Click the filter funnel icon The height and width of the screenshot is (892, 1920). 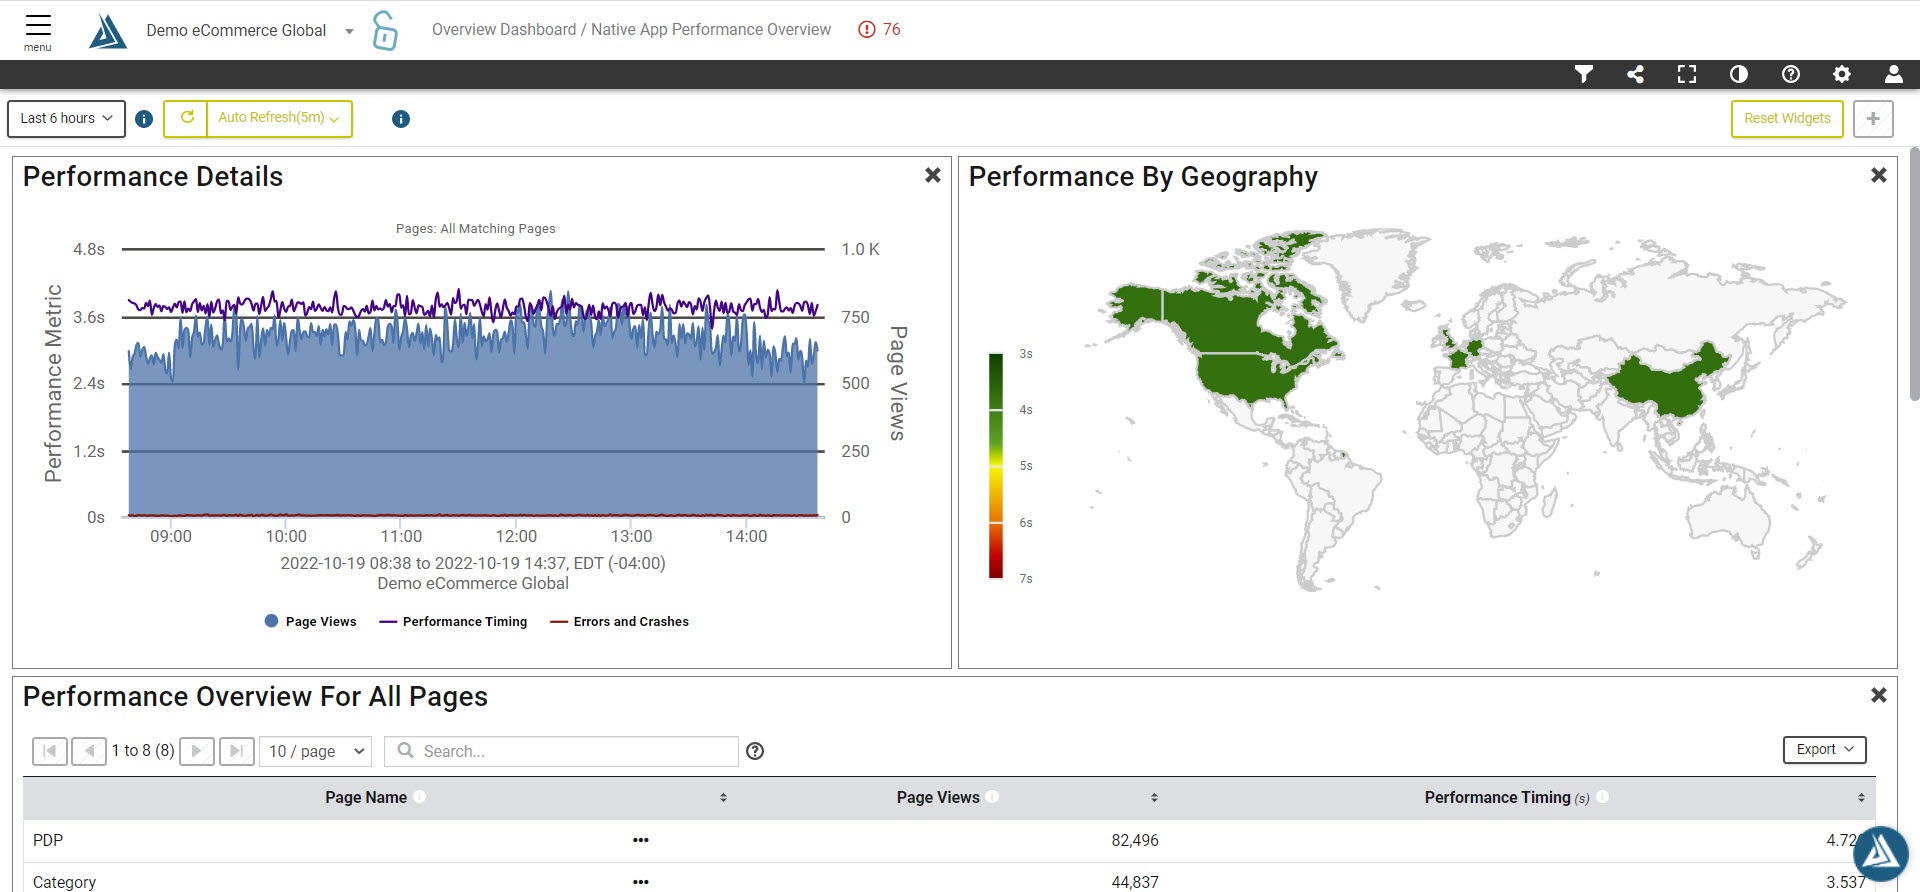(1583, 74)
